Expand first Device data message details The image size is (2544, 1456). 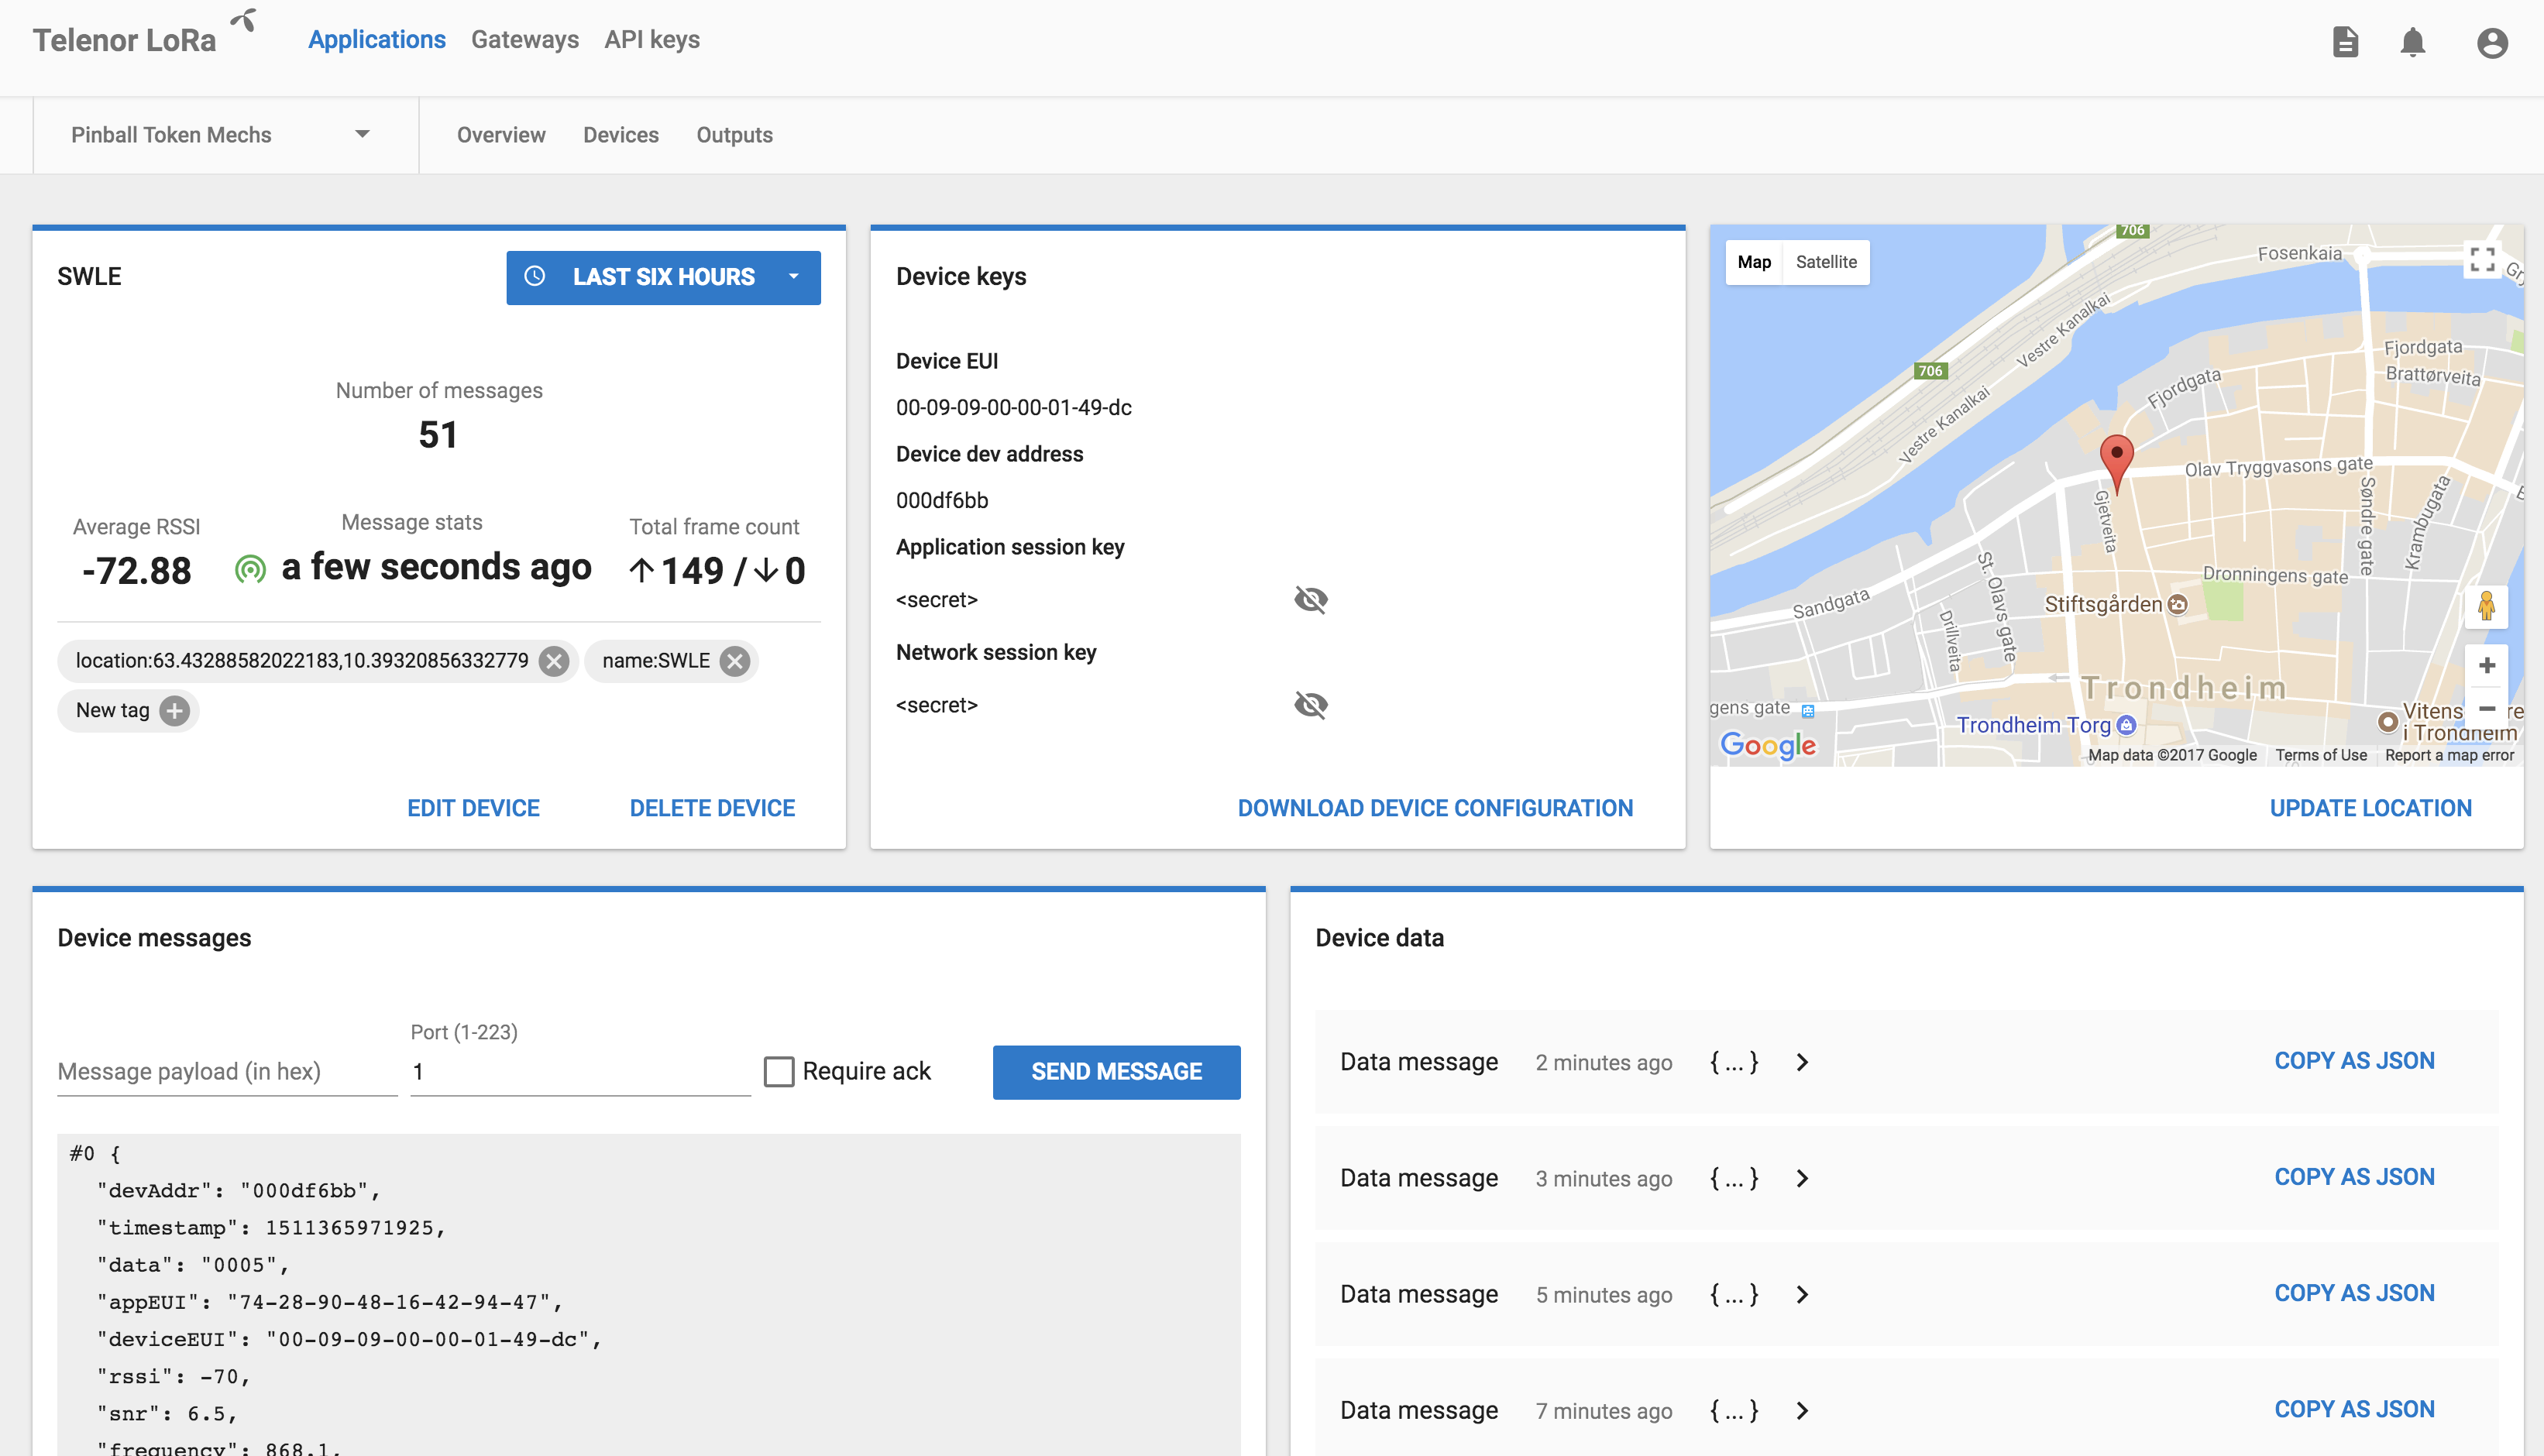tap(1801, 1059)
